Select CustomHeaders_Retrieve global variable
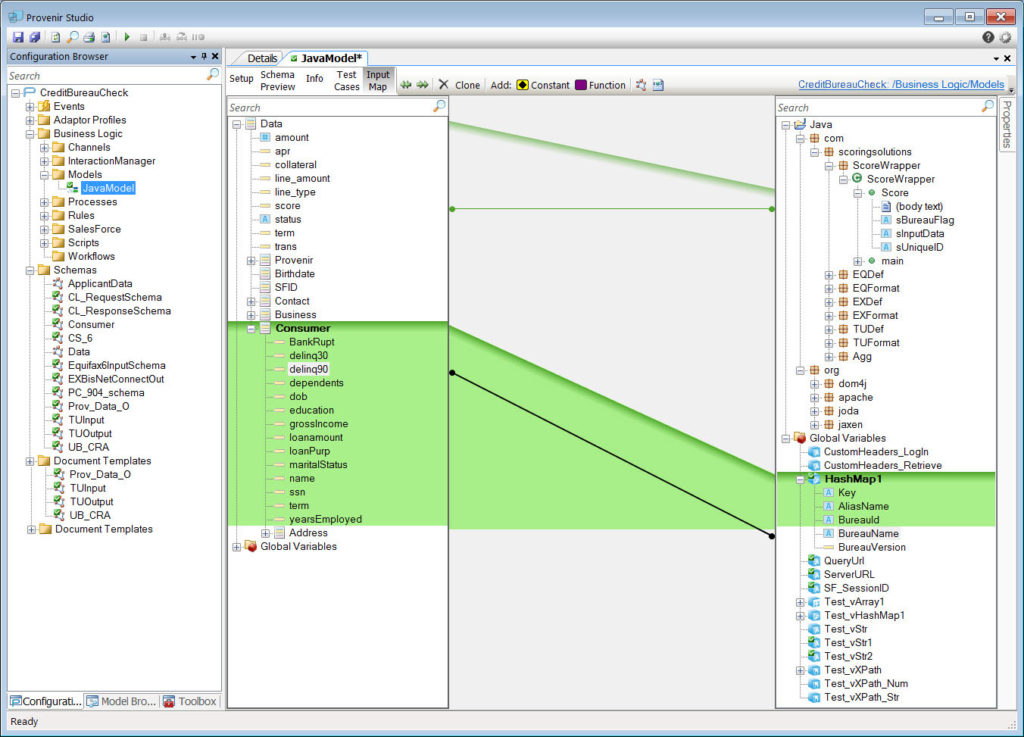The image size is (1024, 737). [x=882, y=465]
